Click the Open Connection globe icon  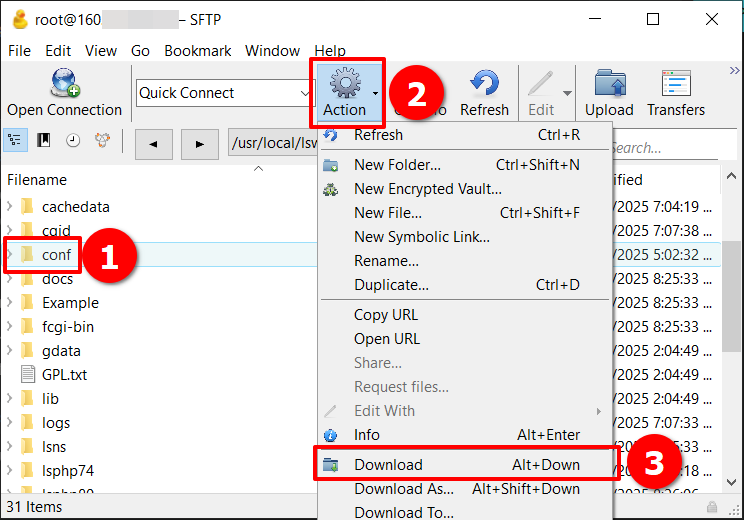pos(64,83)
